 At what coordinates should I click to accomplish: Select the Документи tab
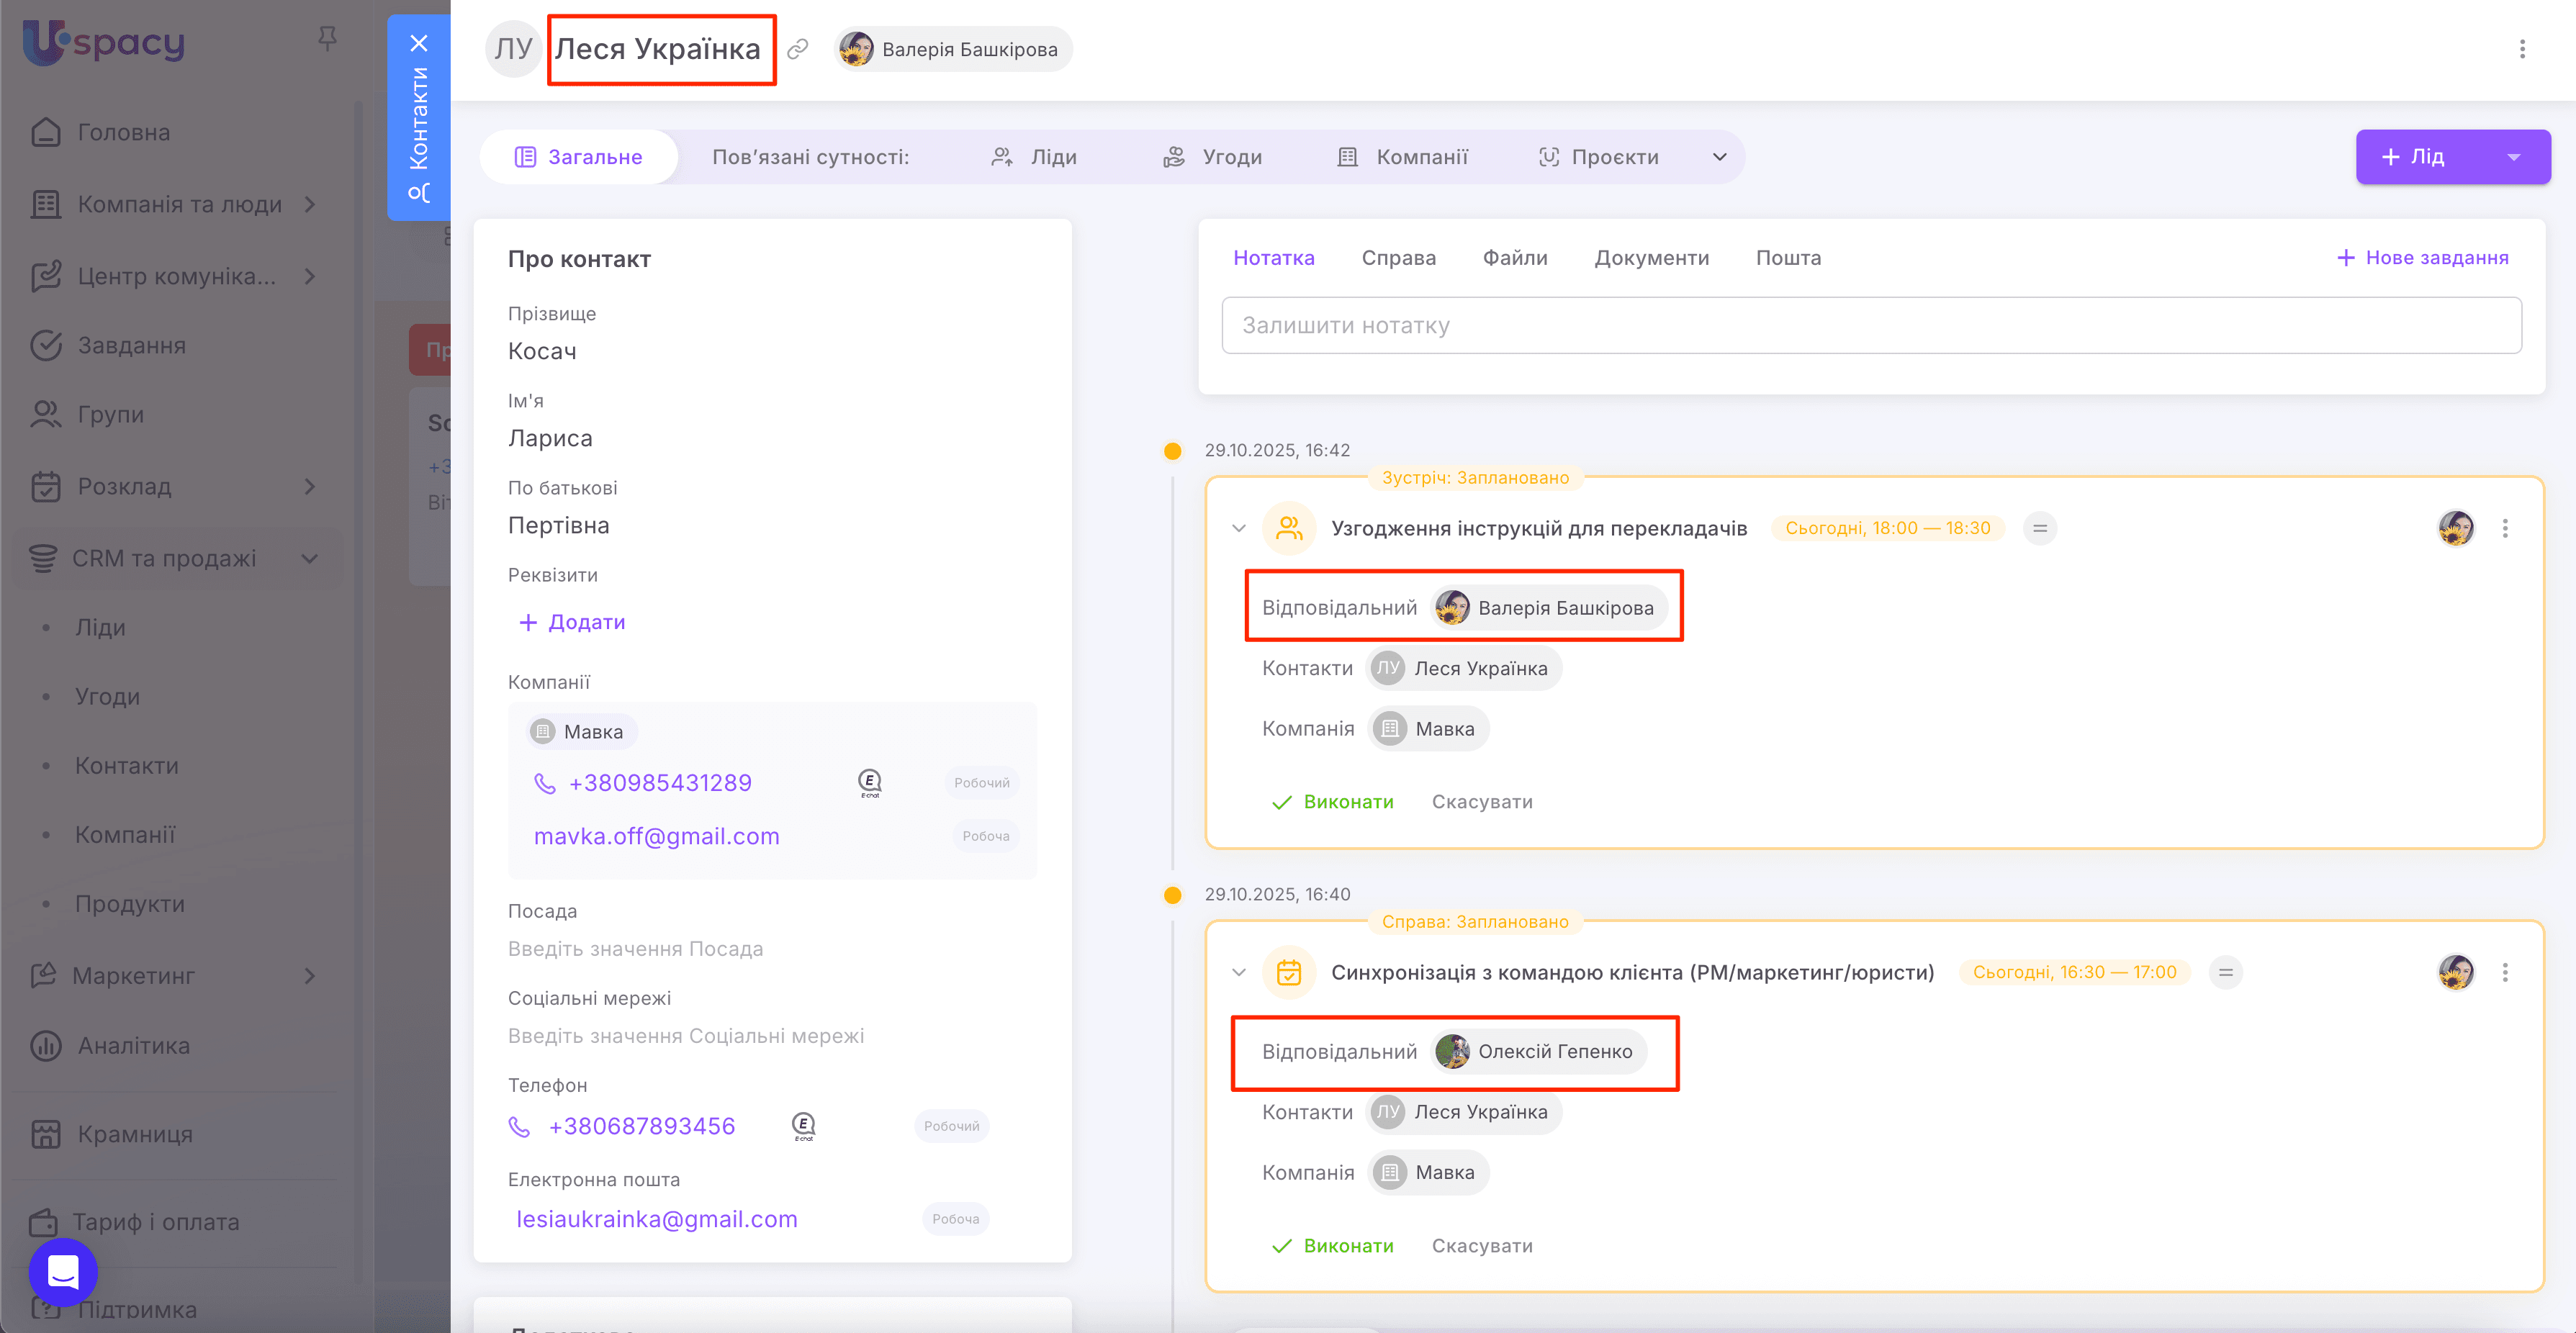coord(1652,258)
